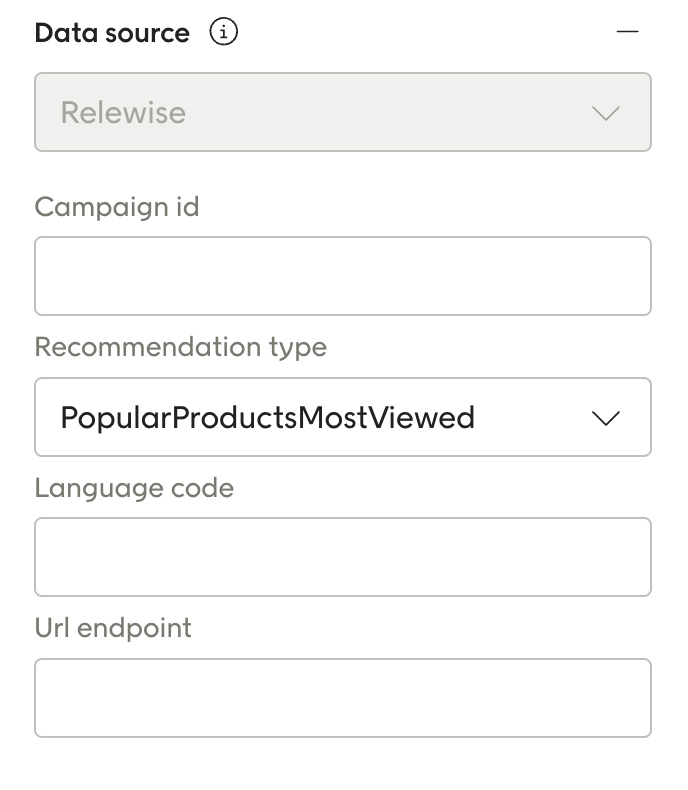The width and height of the screenshot is (688, 790).
Task: Focus the Url endpoint input field
Action: pos(342,698)
